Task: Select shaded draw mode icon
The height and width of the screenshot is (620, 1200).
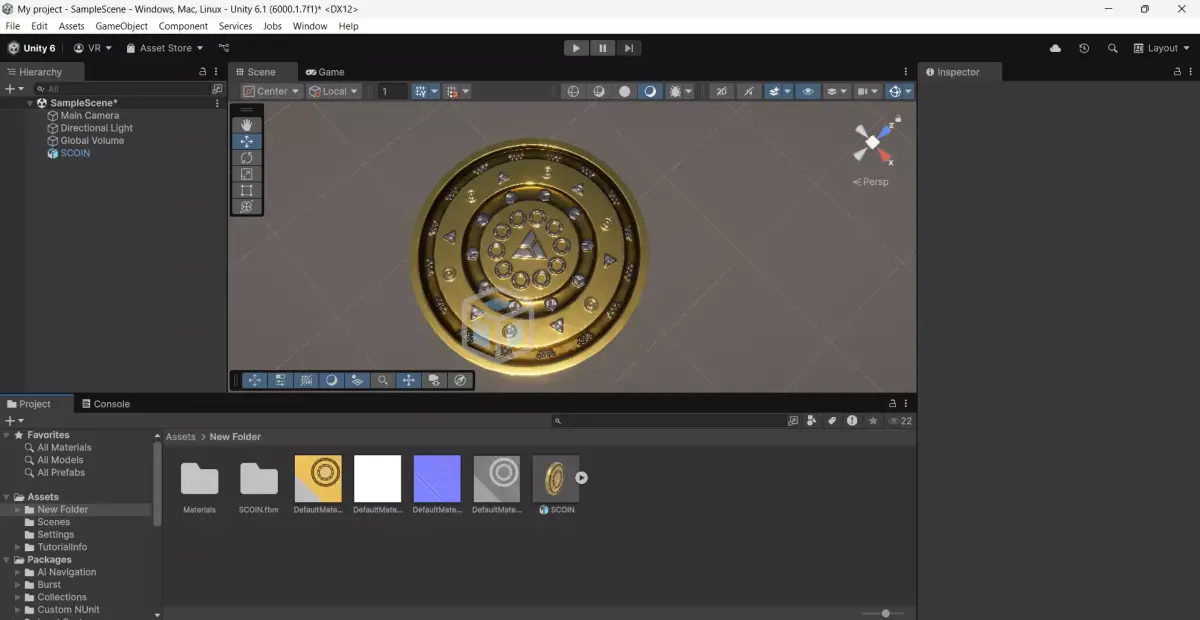Action: [650, 91]
